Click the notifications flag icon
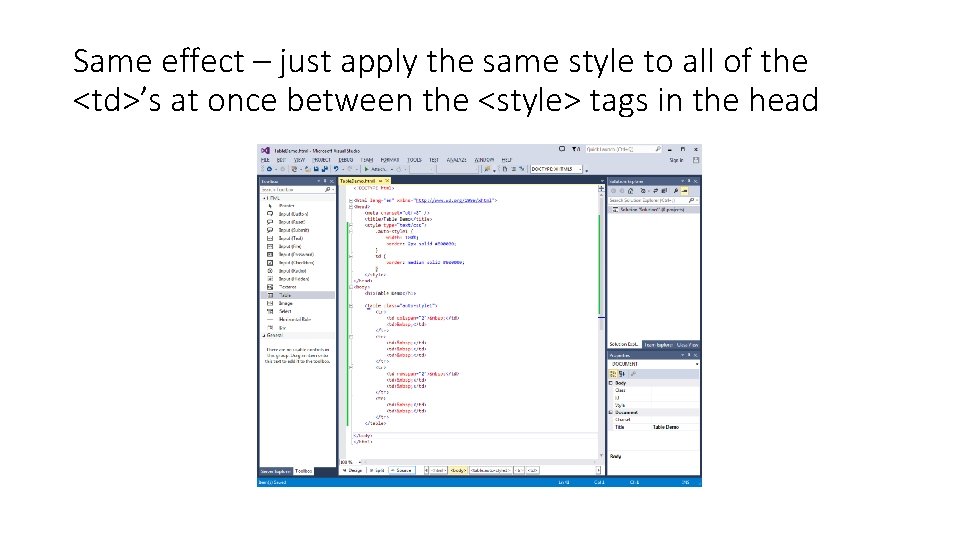Image resolution: width=960 pixels, height=540 pixels. [574, 149]
